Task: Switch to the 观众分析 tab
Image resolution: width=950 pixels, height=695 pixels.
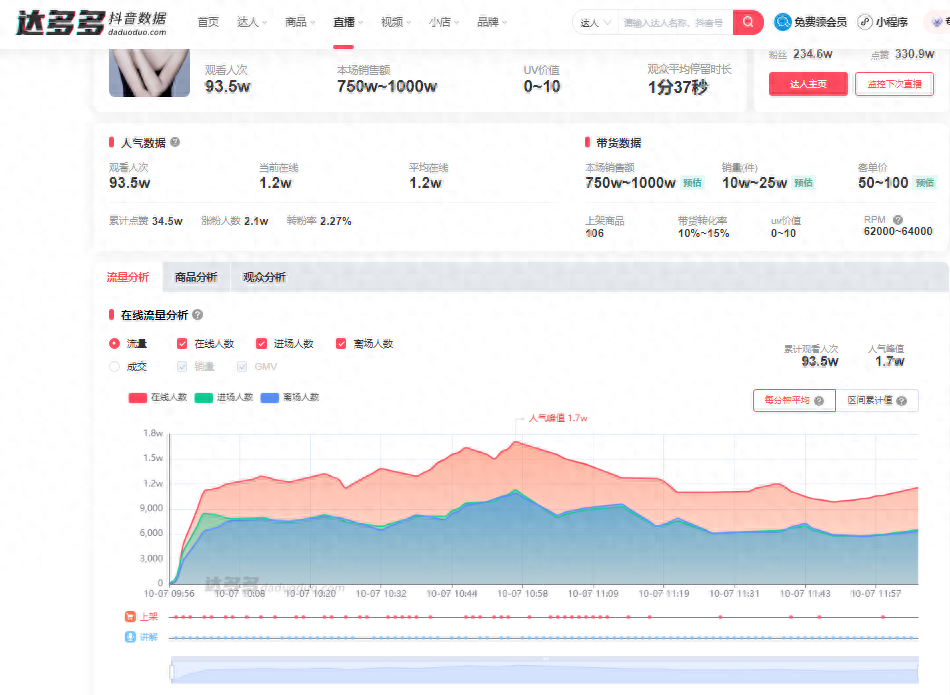Action: pos(264,277)
